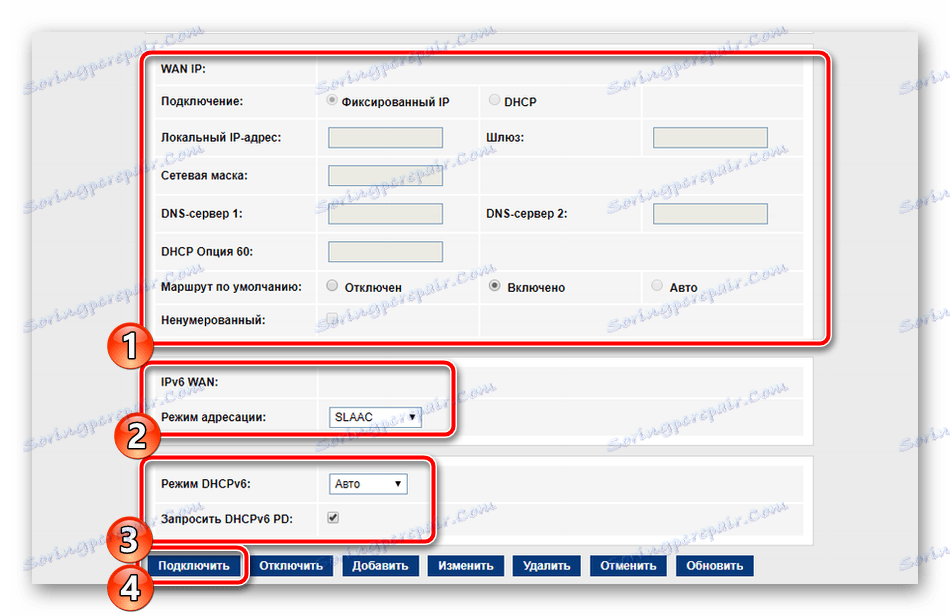Image resolution: width=950 pixels, height=616 pixels.
Task: Select the DHCP connection radio button
Action: tap(494, 100)
